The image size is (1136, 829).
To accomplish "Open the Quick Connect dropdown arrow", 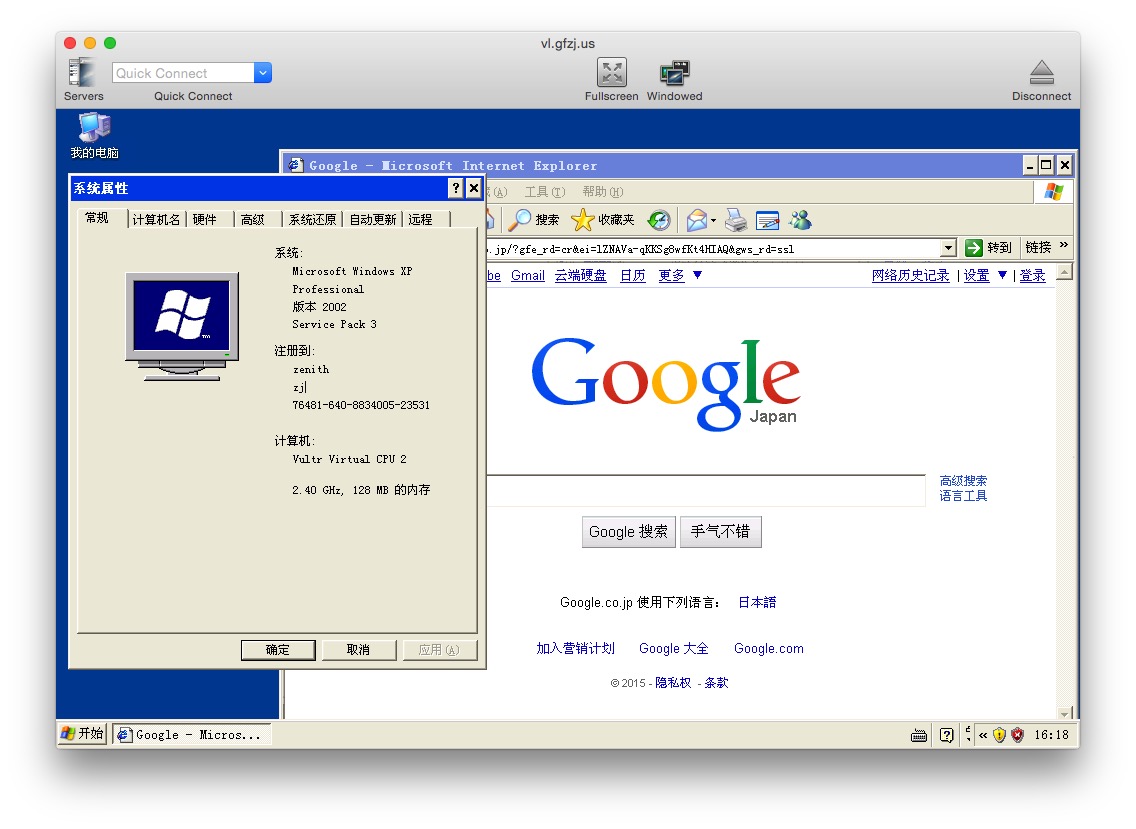I will [x=263, y=72].
